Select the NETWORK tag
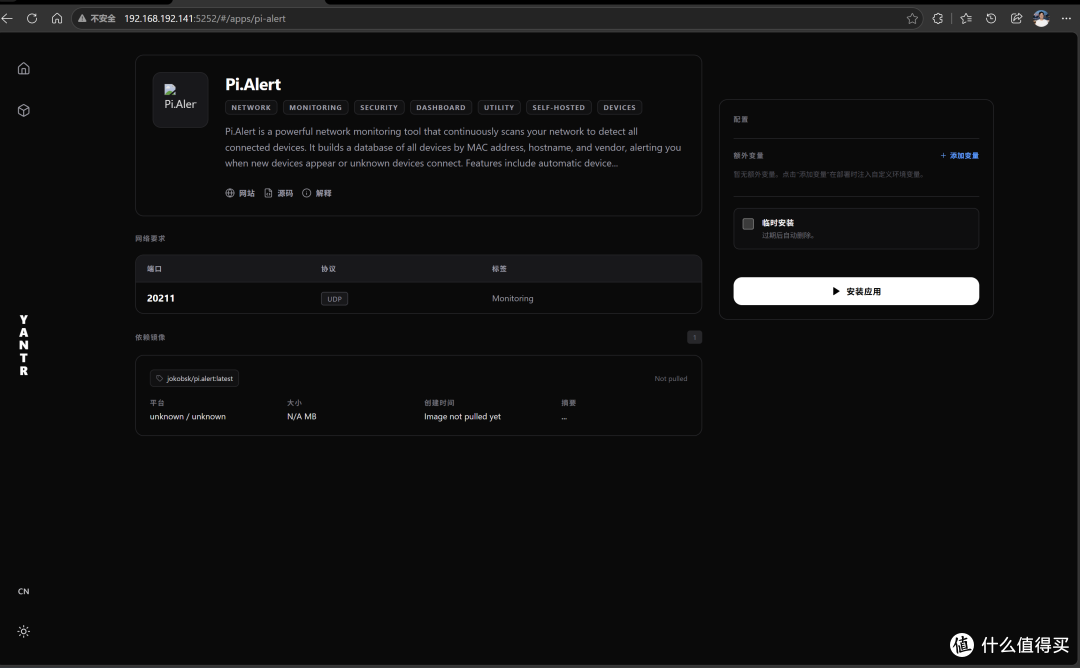1080x668 pixels. (x=251, y=107)
